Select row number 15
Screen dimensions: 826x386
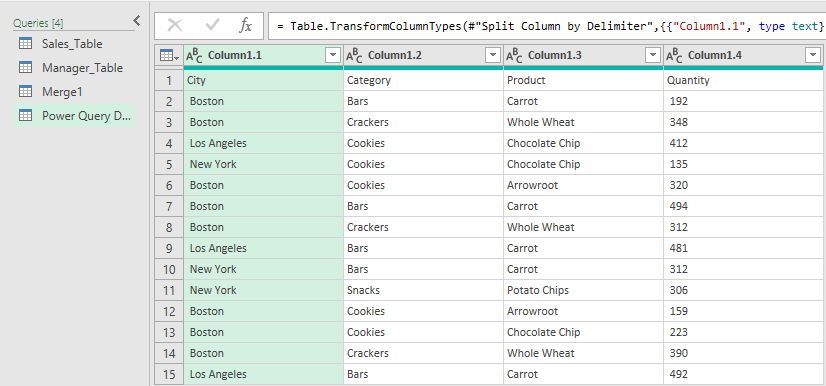tap(169, 374)
